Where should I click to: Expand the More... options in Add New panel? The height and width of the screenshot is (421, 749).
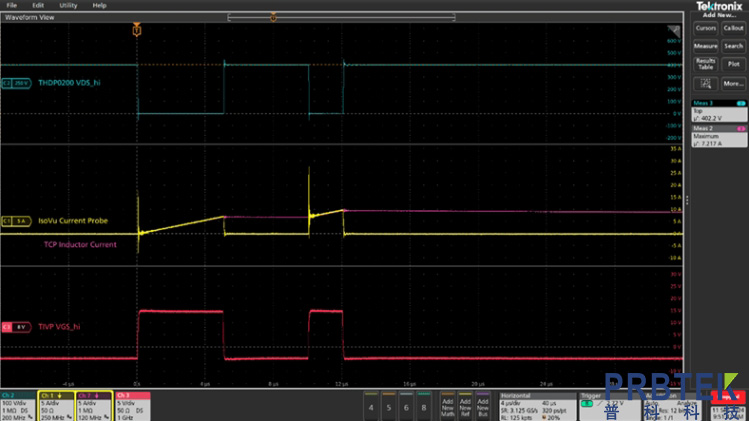point(733,83)
